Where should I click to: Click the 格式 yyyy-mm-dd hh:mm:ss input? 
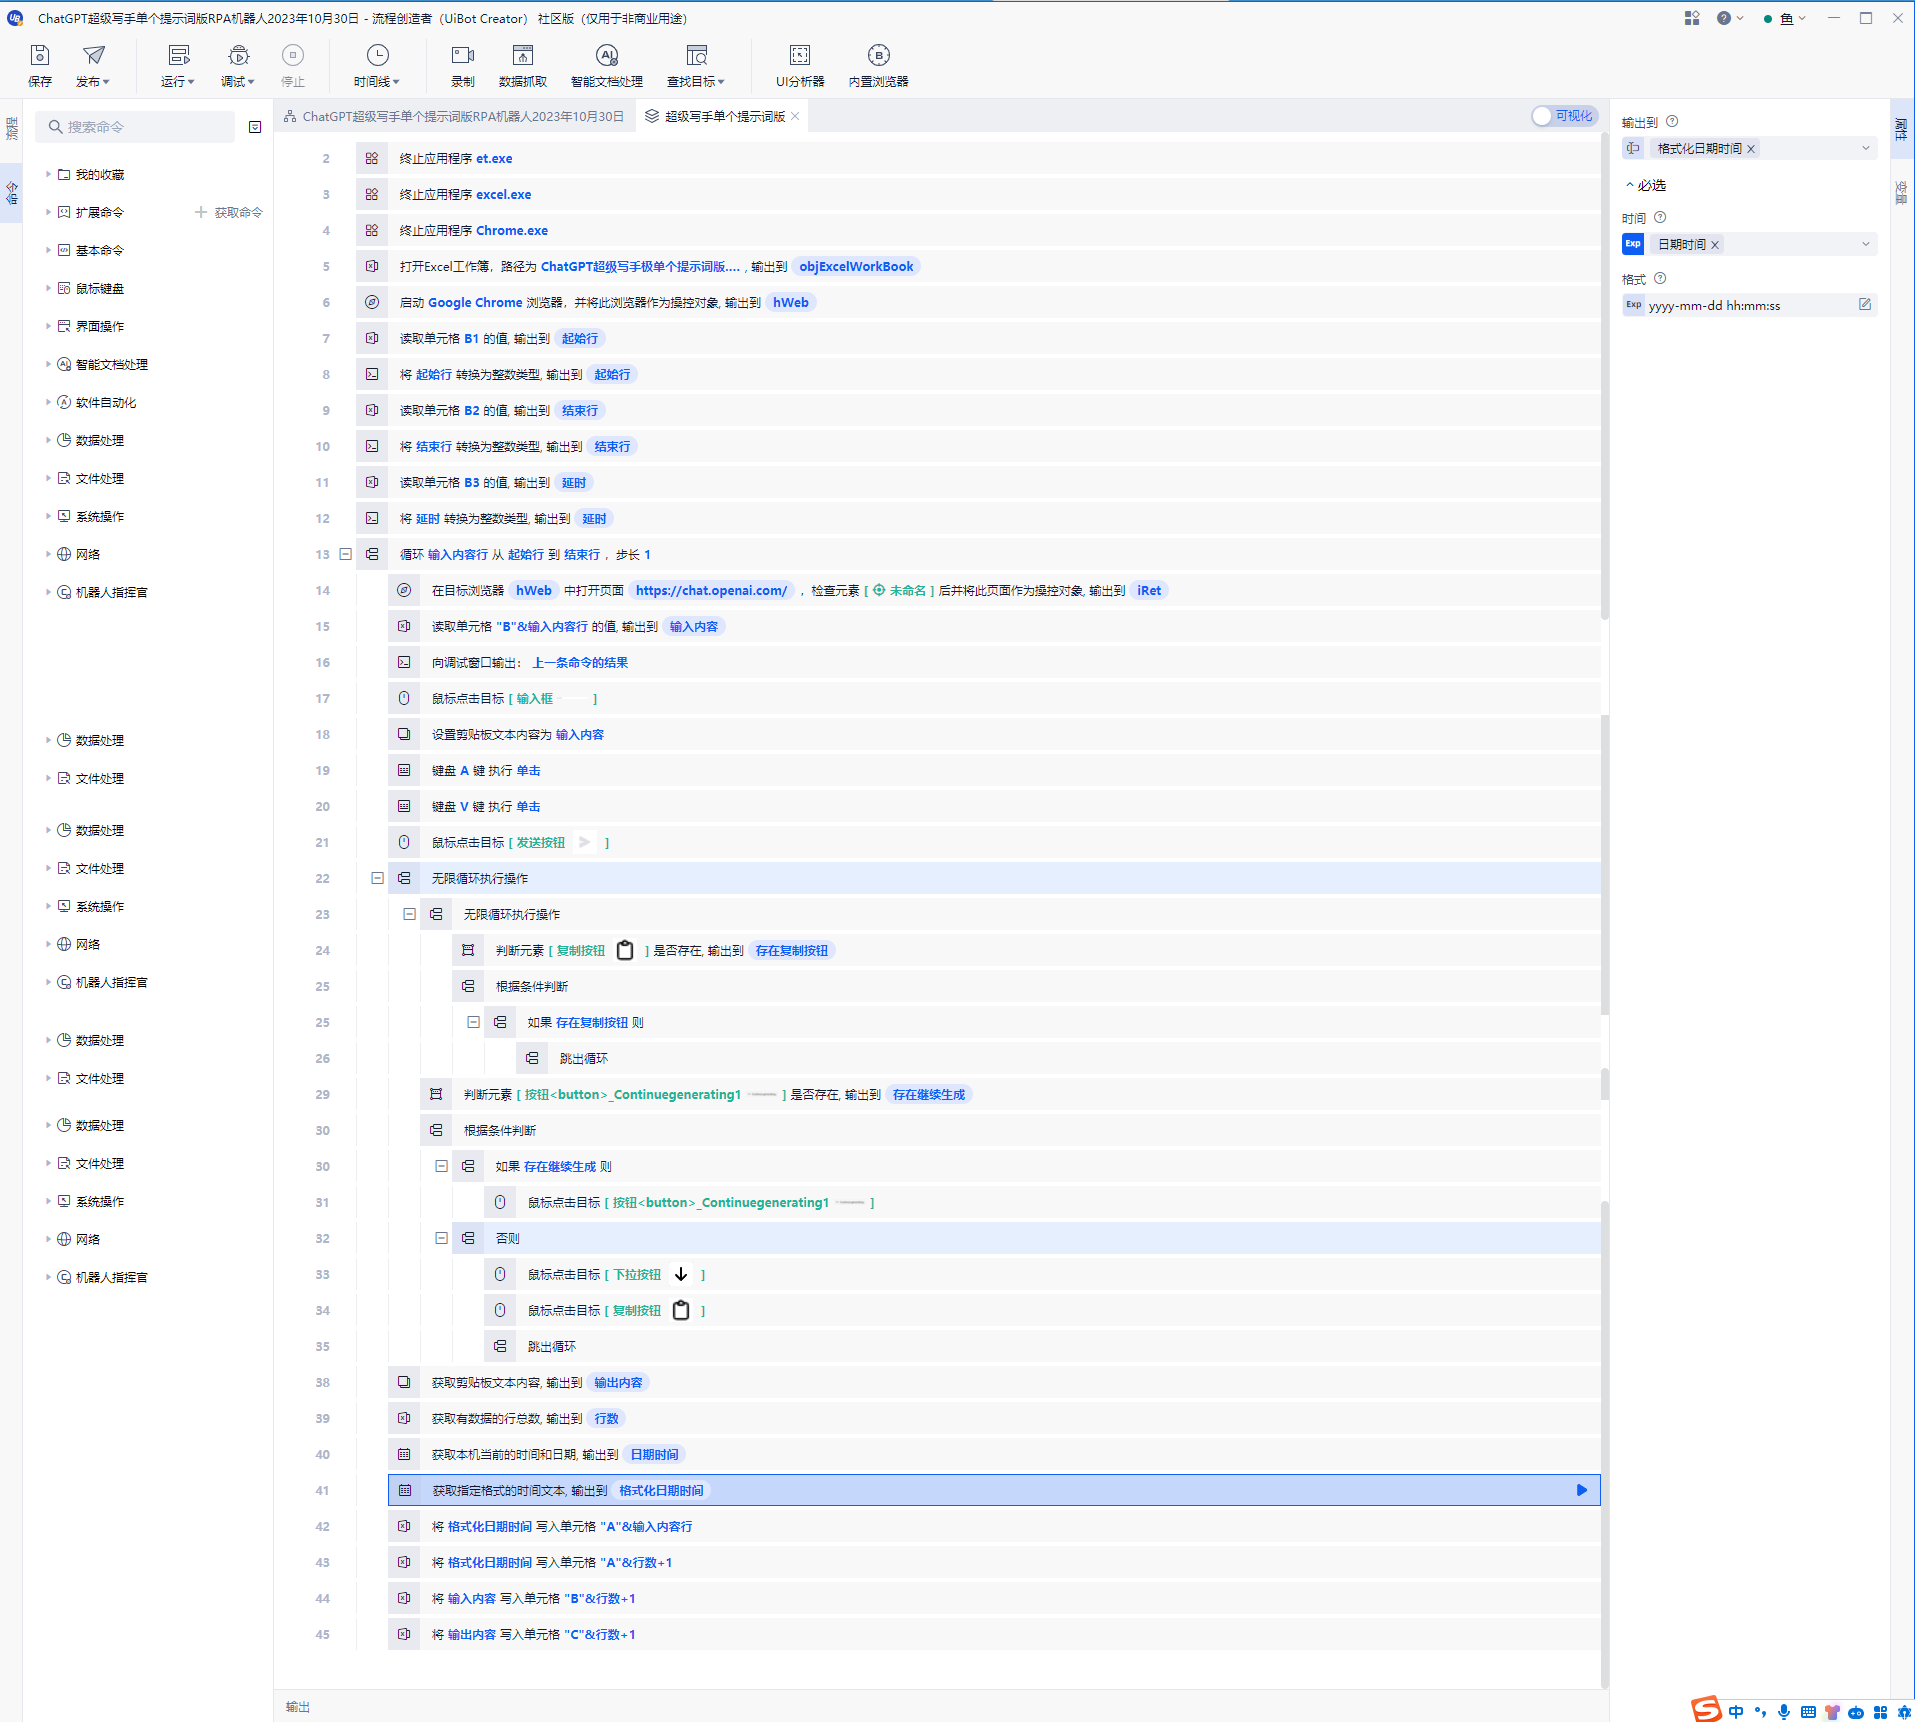click(x=1749, y=305)
